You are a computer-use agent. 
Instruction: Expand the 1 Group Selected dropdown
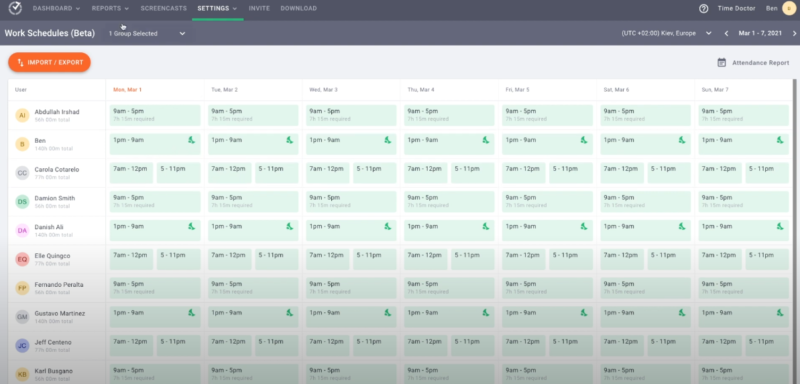tap(147, 34)
